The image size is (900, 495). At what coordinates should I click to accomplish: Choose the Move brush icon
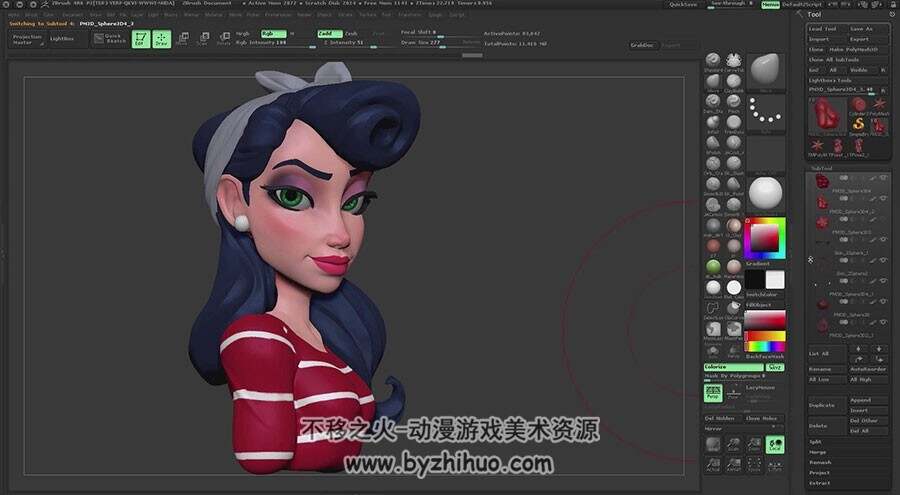click(x=713, y=82)
